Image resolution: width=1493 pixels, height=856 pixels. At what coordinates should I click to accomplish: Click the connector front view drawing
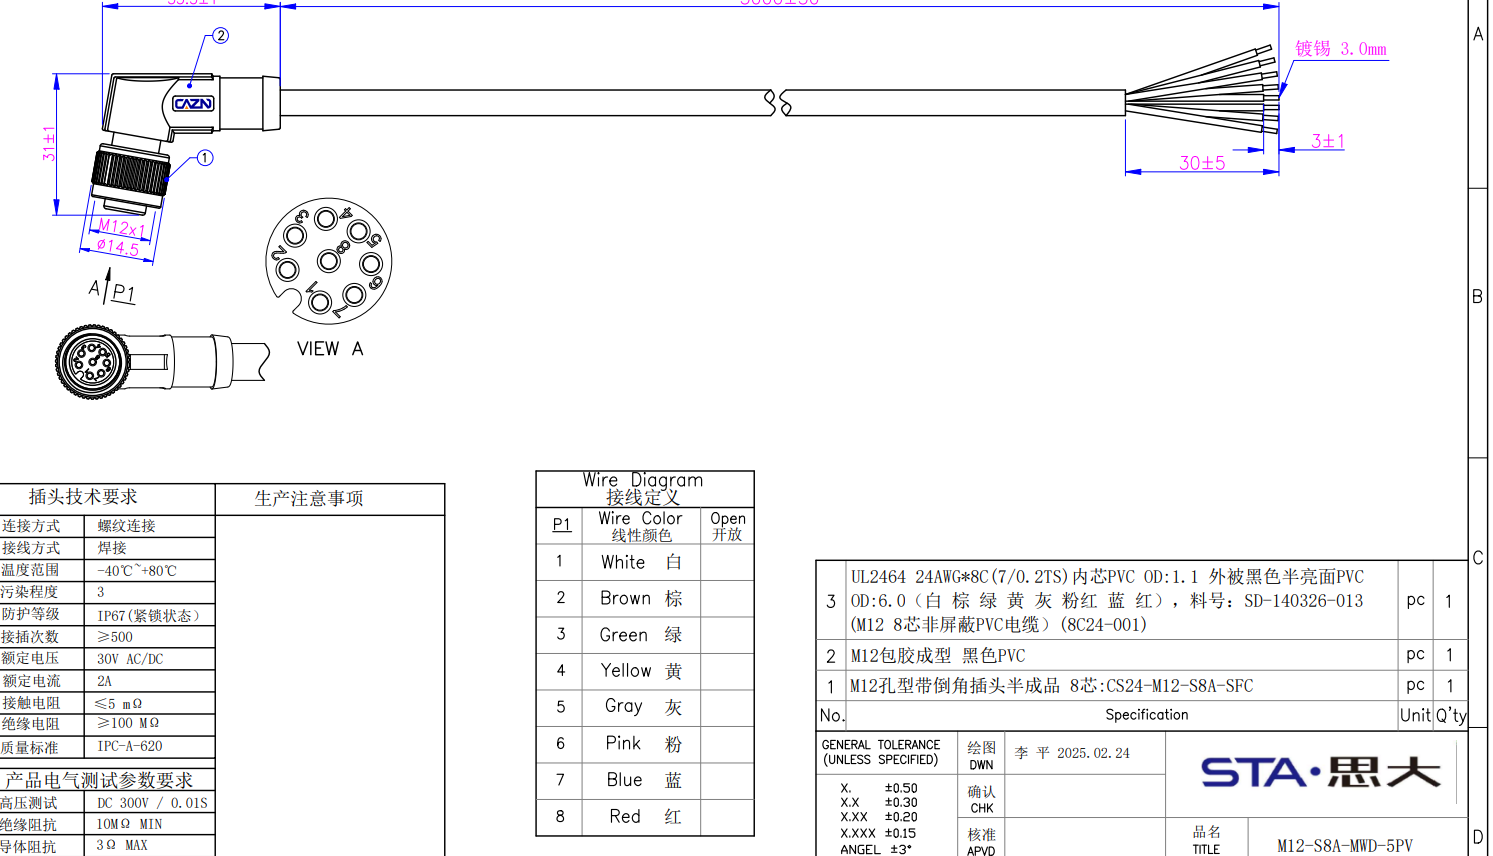(x=93, y=361)
